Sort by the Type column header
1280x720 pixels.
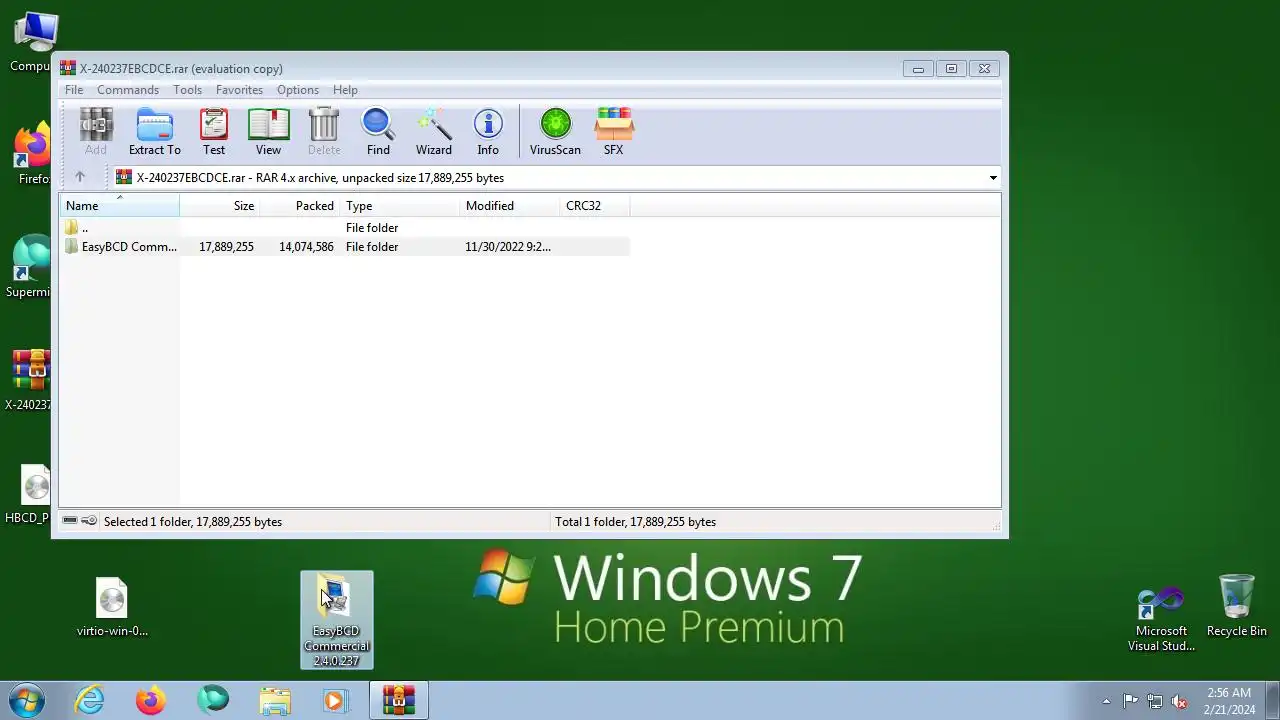tap(400, 205)
